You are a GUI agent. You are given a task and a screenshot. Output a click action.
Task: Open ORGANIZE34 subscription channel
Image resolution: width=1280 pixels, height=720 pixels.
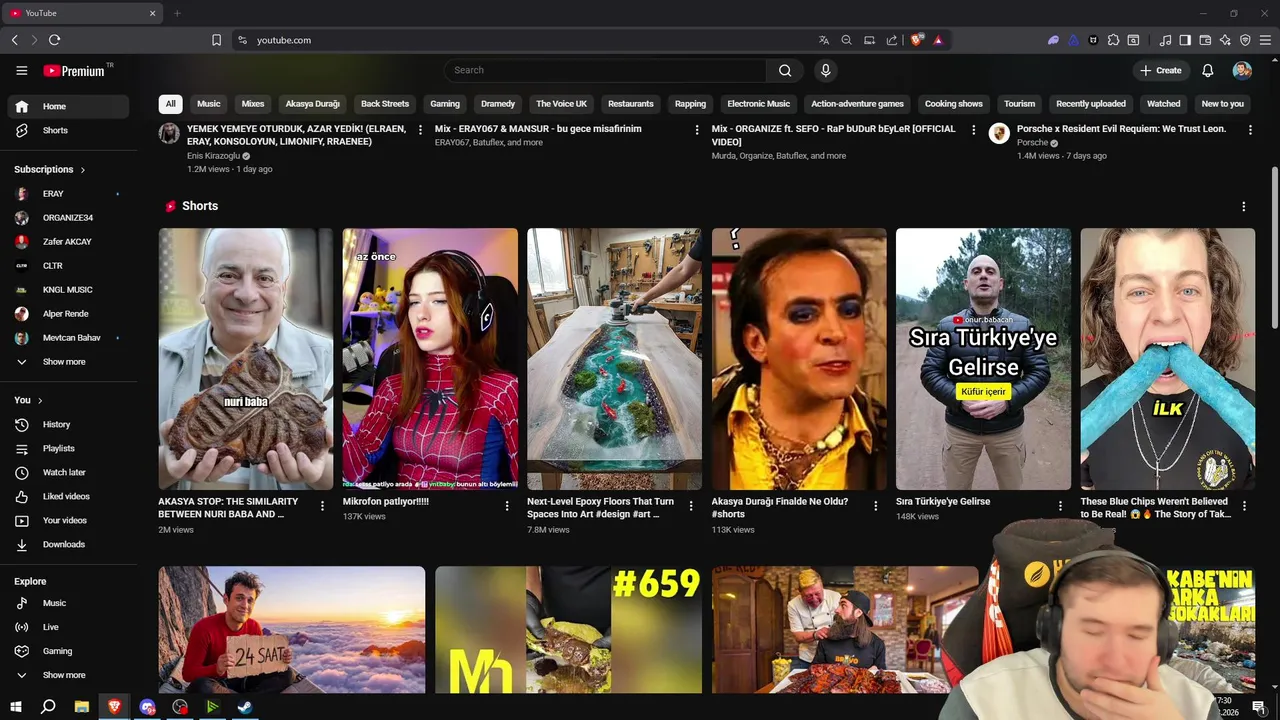[x=69, y=218]
